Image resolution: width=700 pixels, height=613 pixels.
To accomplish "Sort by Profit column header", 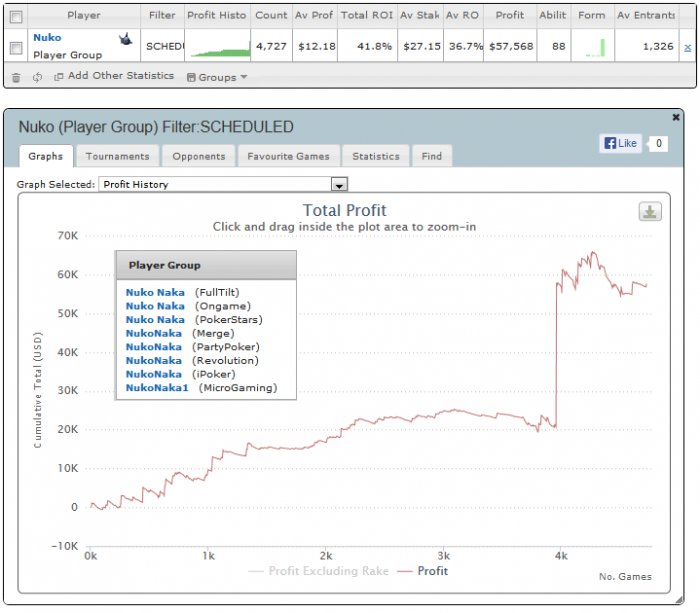I will [x=510, y=15].
